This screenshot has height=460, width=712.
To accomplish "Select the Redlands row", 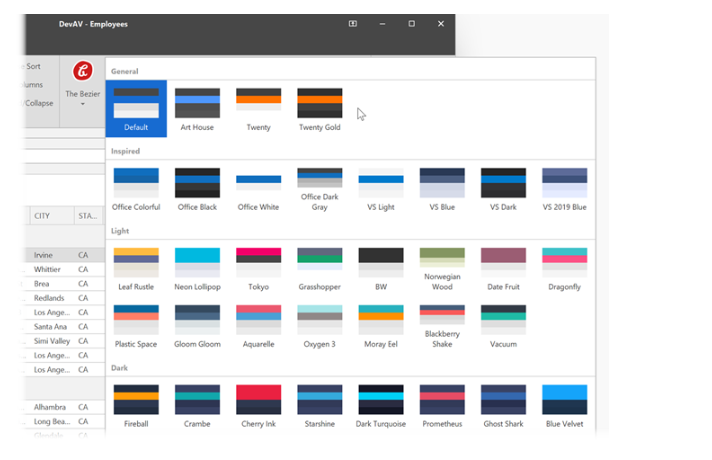I will pos(64,298).
